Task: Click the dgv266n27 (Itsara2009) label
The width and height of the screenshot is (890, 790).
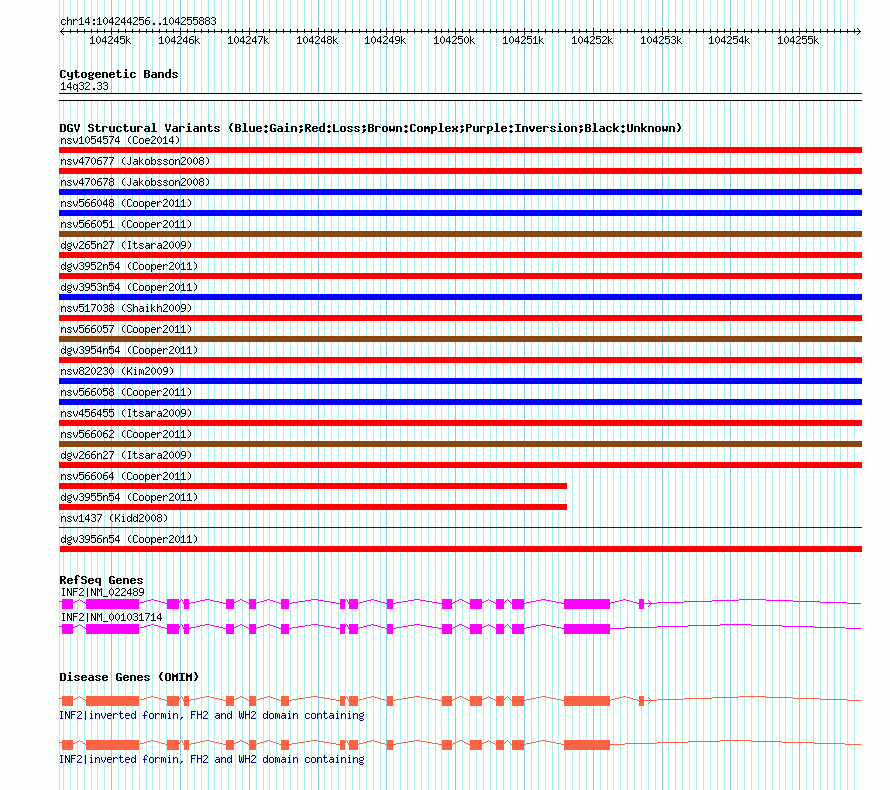Action: 126,455
